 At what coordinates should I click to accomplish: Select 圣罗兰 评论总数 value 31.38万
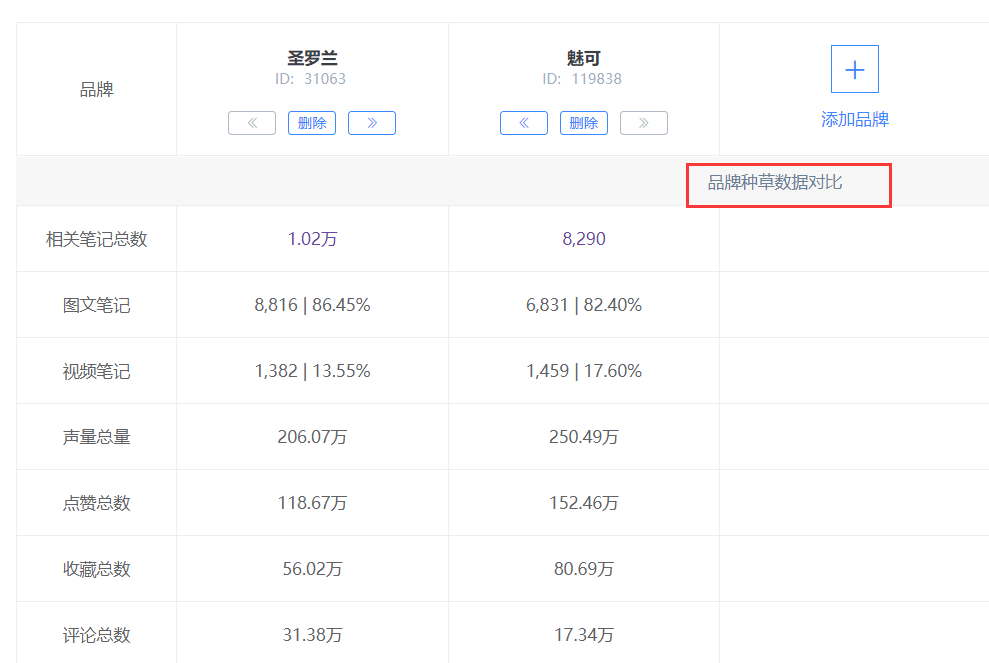coord(312,635)
